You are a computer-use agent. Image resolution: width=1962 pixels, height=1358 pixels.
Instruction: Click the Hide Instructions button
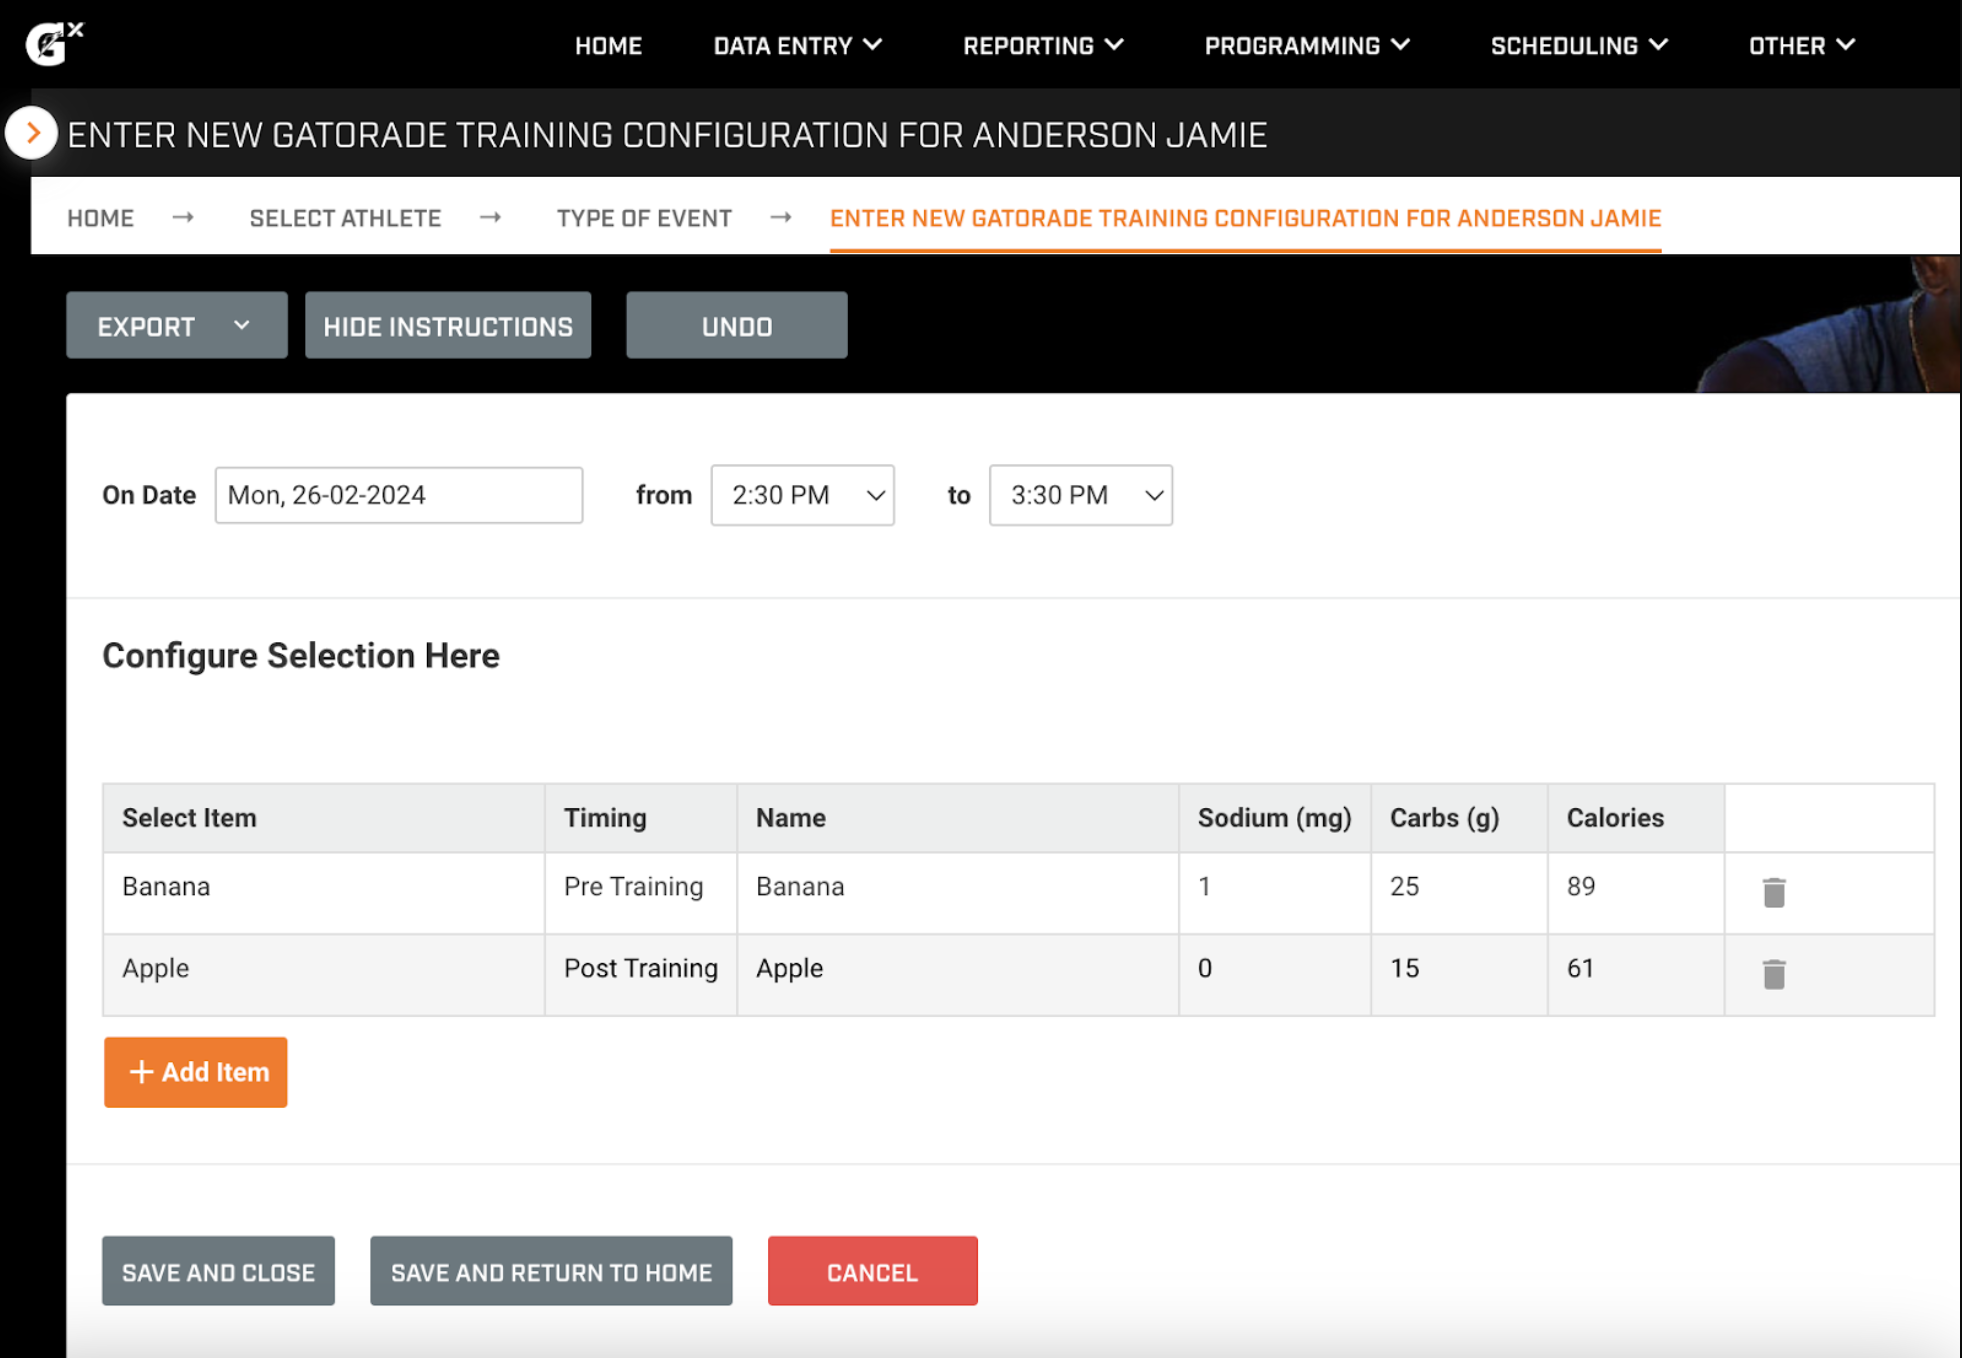pos(447,325)
